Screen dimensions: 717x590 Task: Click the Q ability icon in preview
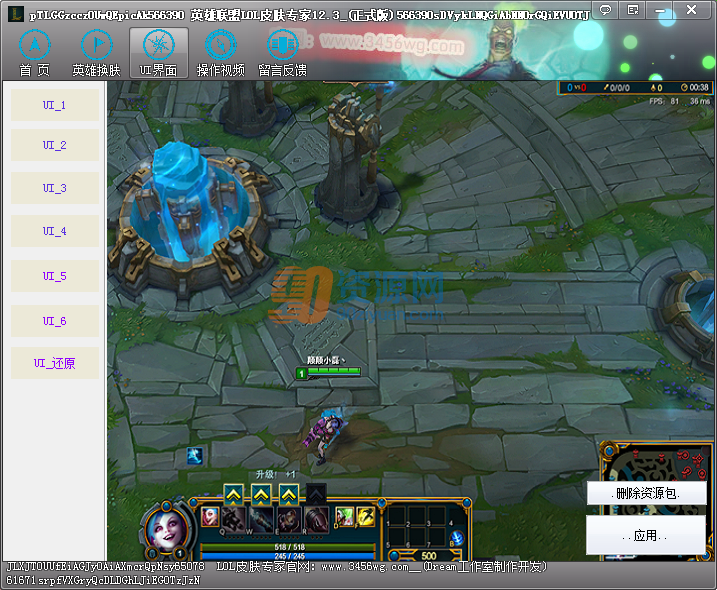point(234,519)
